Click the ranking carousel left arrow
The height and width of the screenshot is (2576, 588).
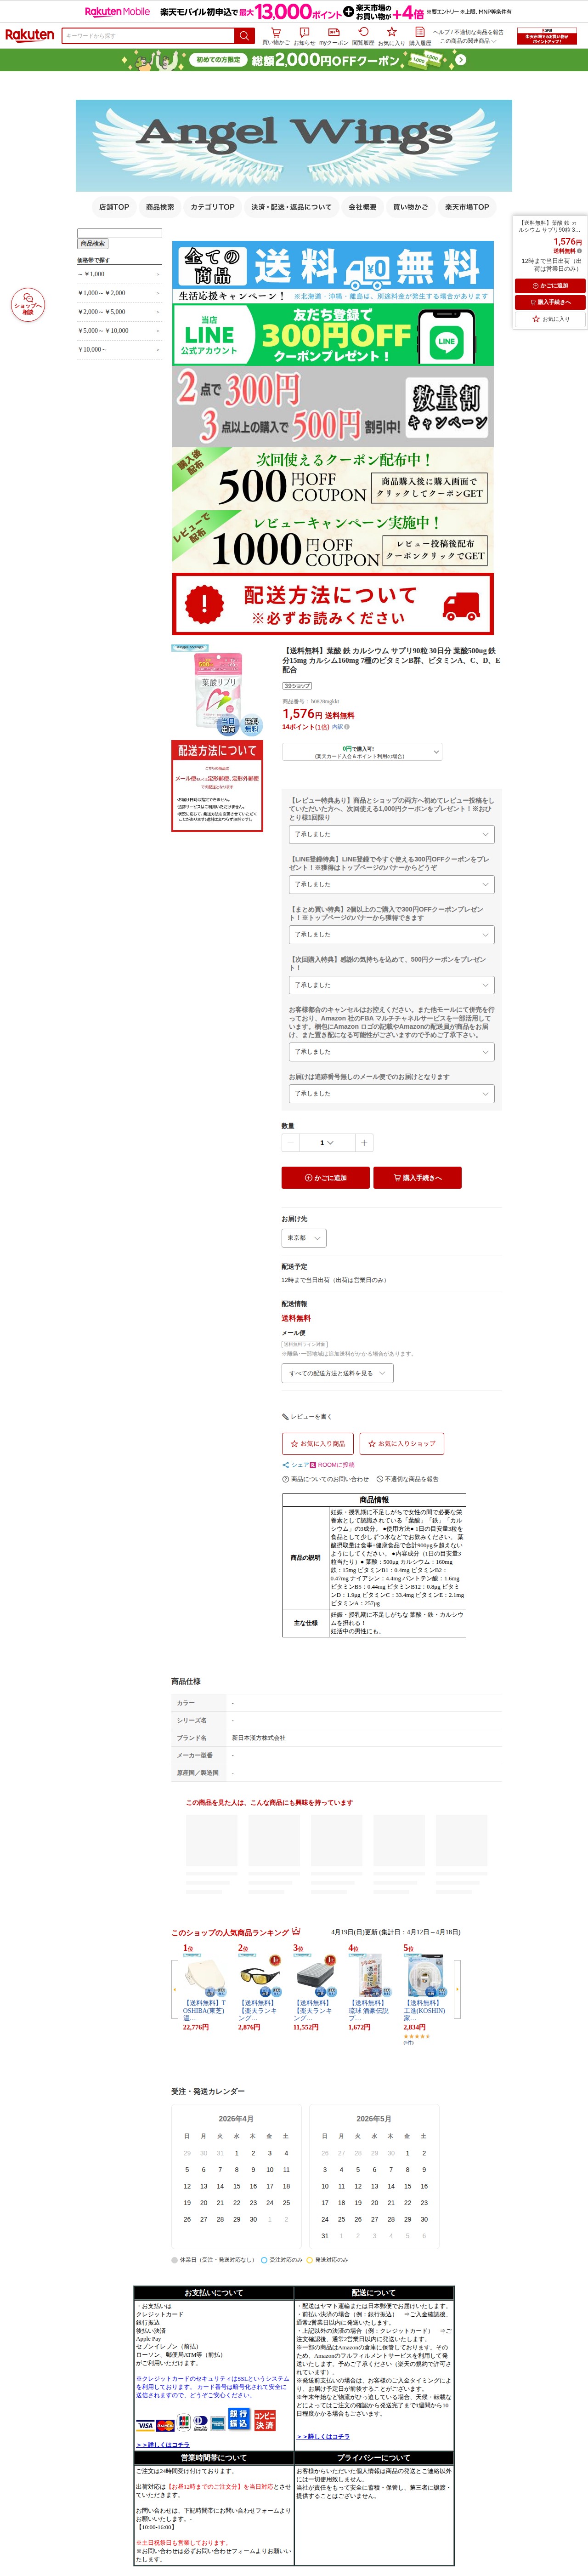tap(175, 1990)
